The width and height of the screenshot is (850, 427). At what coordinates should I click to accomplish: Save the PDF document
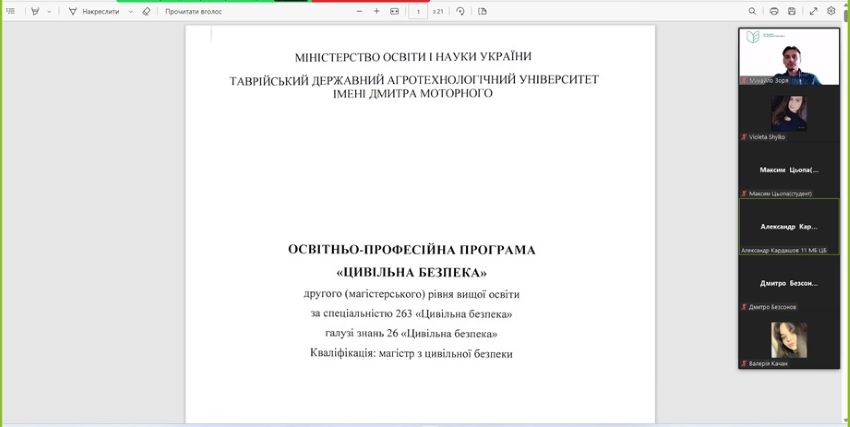point(791,11)
